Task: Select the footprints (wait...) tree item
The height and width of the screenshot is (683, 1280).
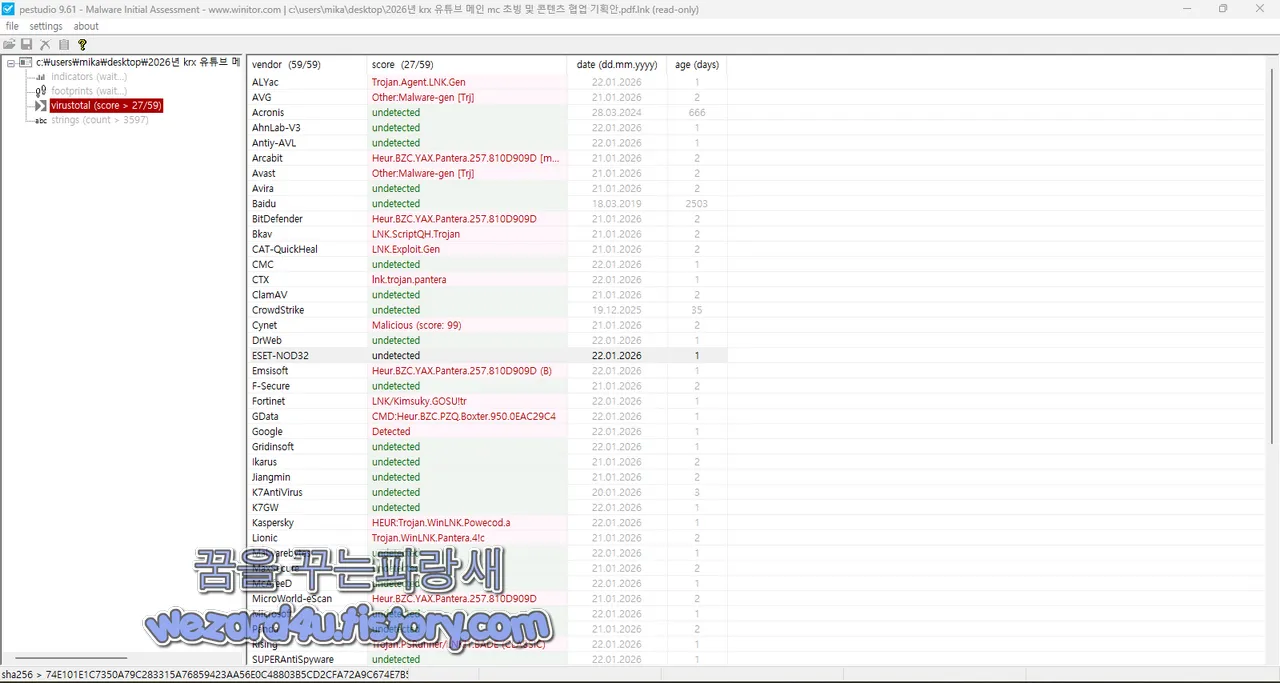Action: (89, 91)
